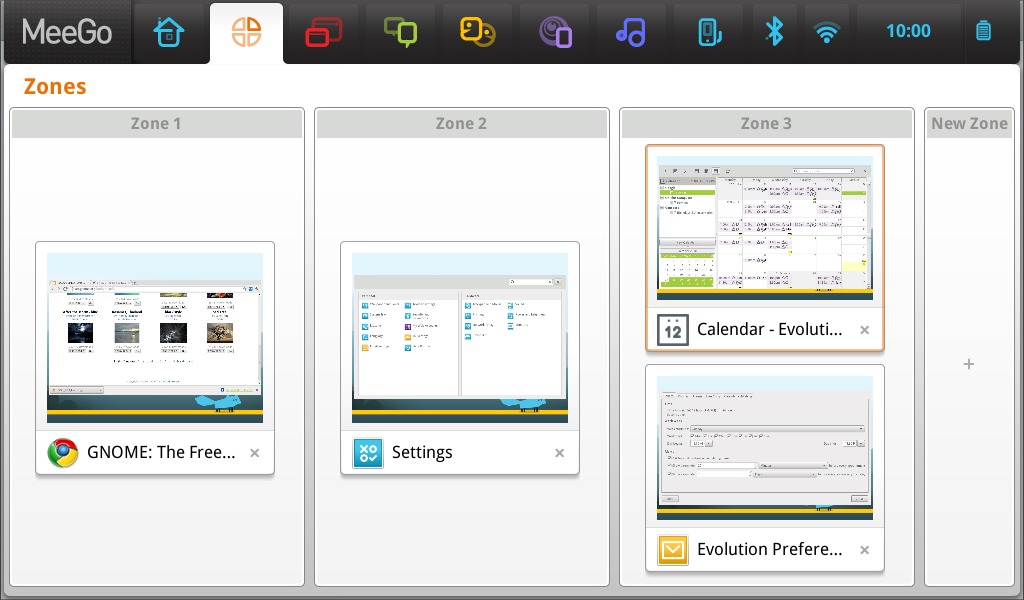Close the Evolution Preferences window
This screenshot has width=1024, height=600.
tap(865, 550)
